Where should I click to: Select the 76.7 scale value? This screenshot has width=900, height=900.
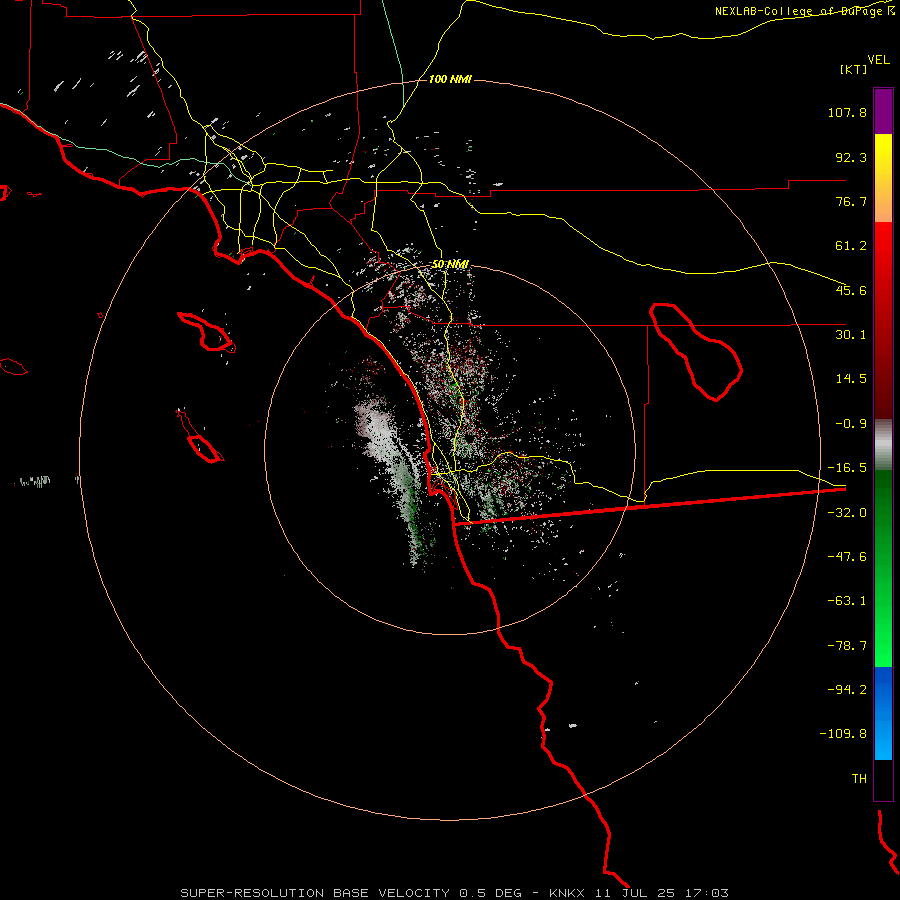pos(851,201)
